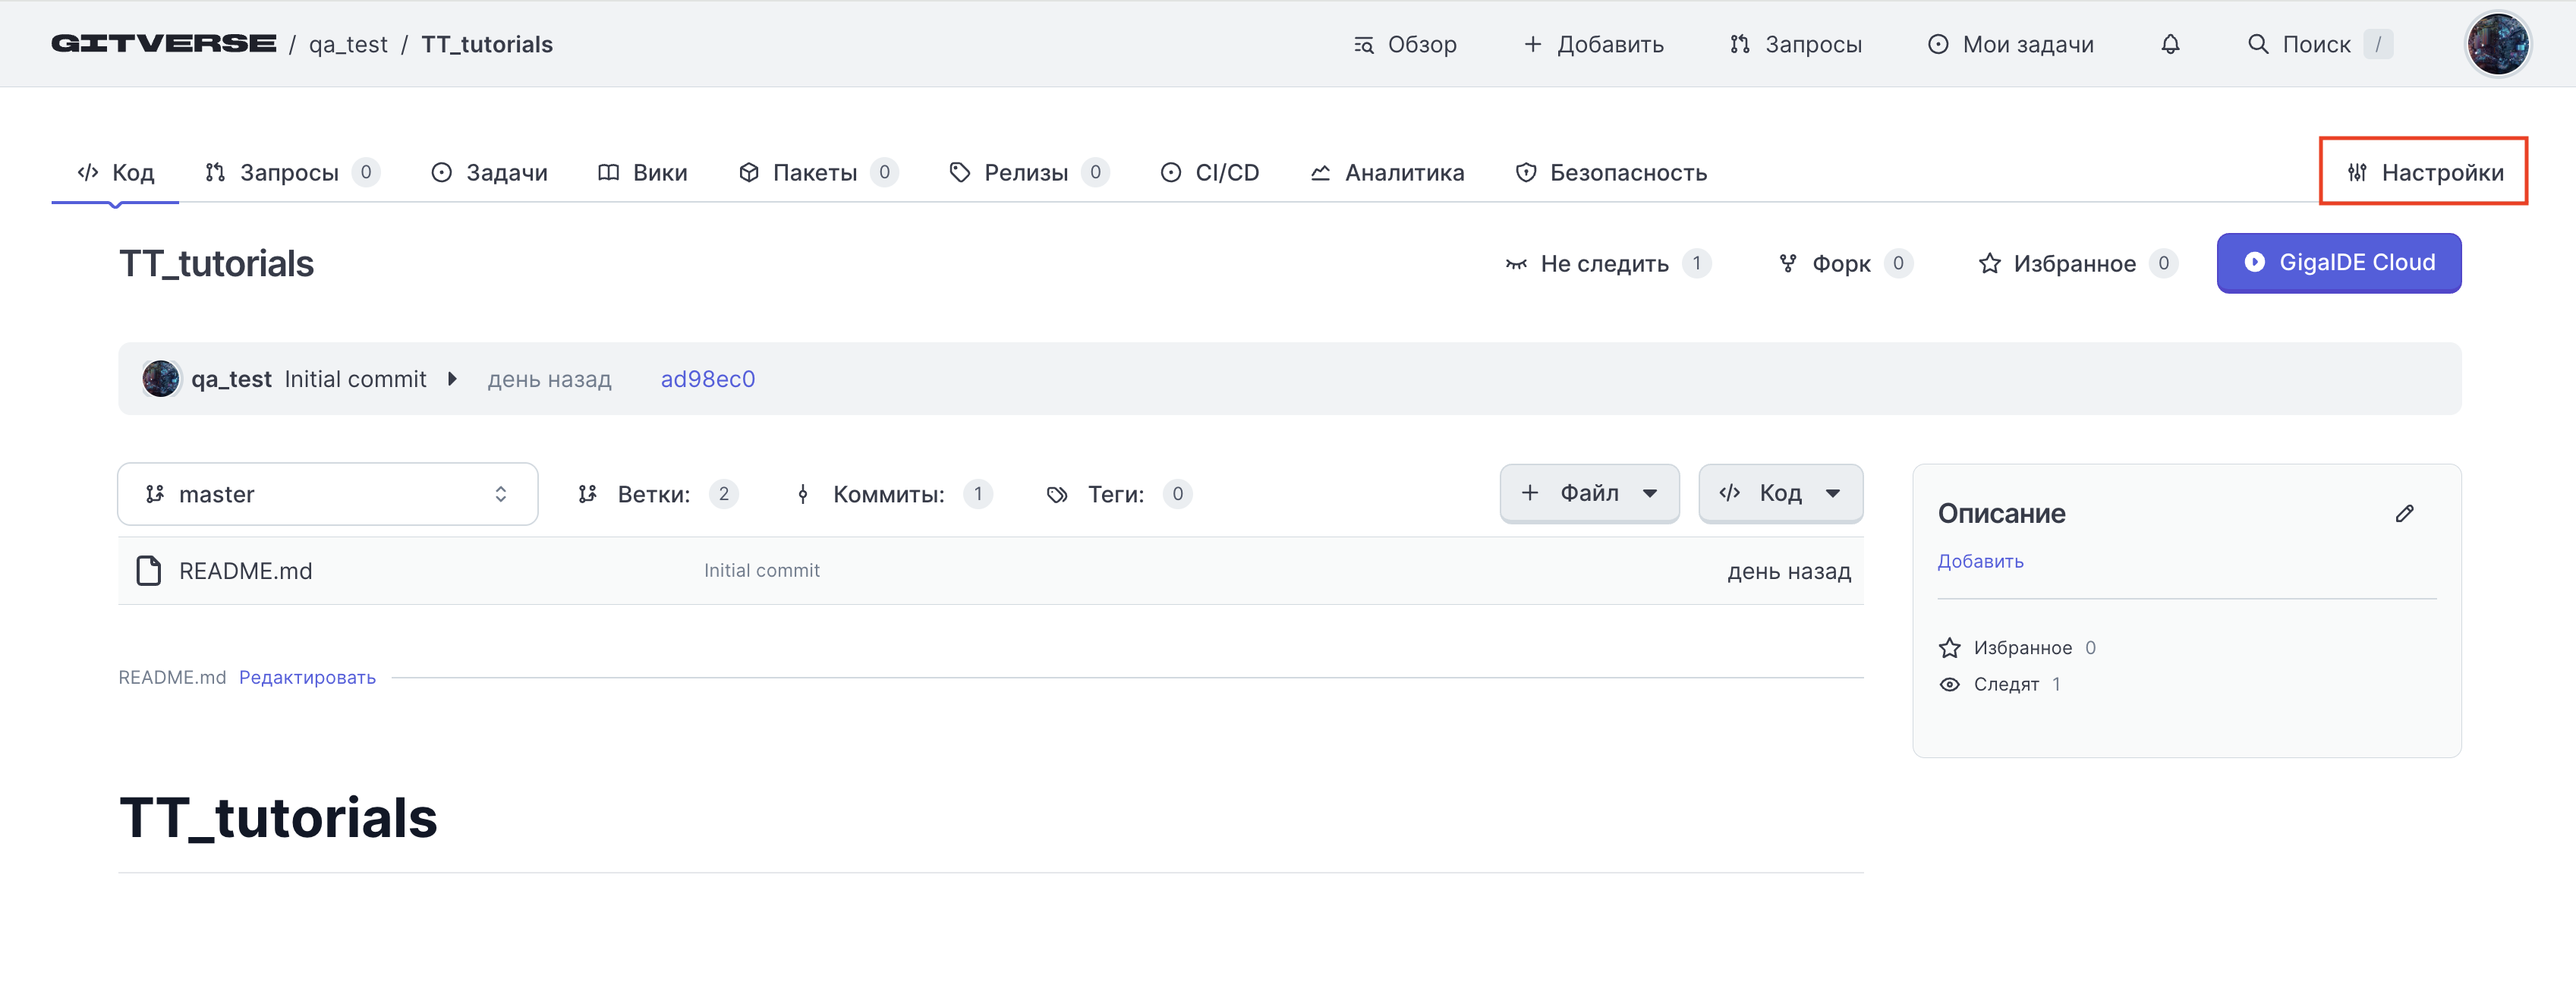2576x982 pixels.
Task: Open the Настройки tab
Action: coord(2424,172)
